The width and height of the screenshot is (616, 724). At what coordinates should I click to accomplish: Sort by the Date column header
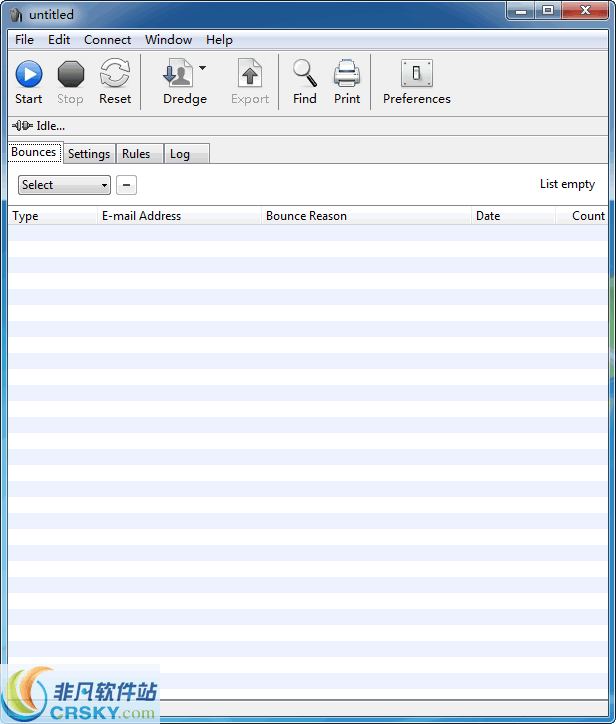[513, 216]
